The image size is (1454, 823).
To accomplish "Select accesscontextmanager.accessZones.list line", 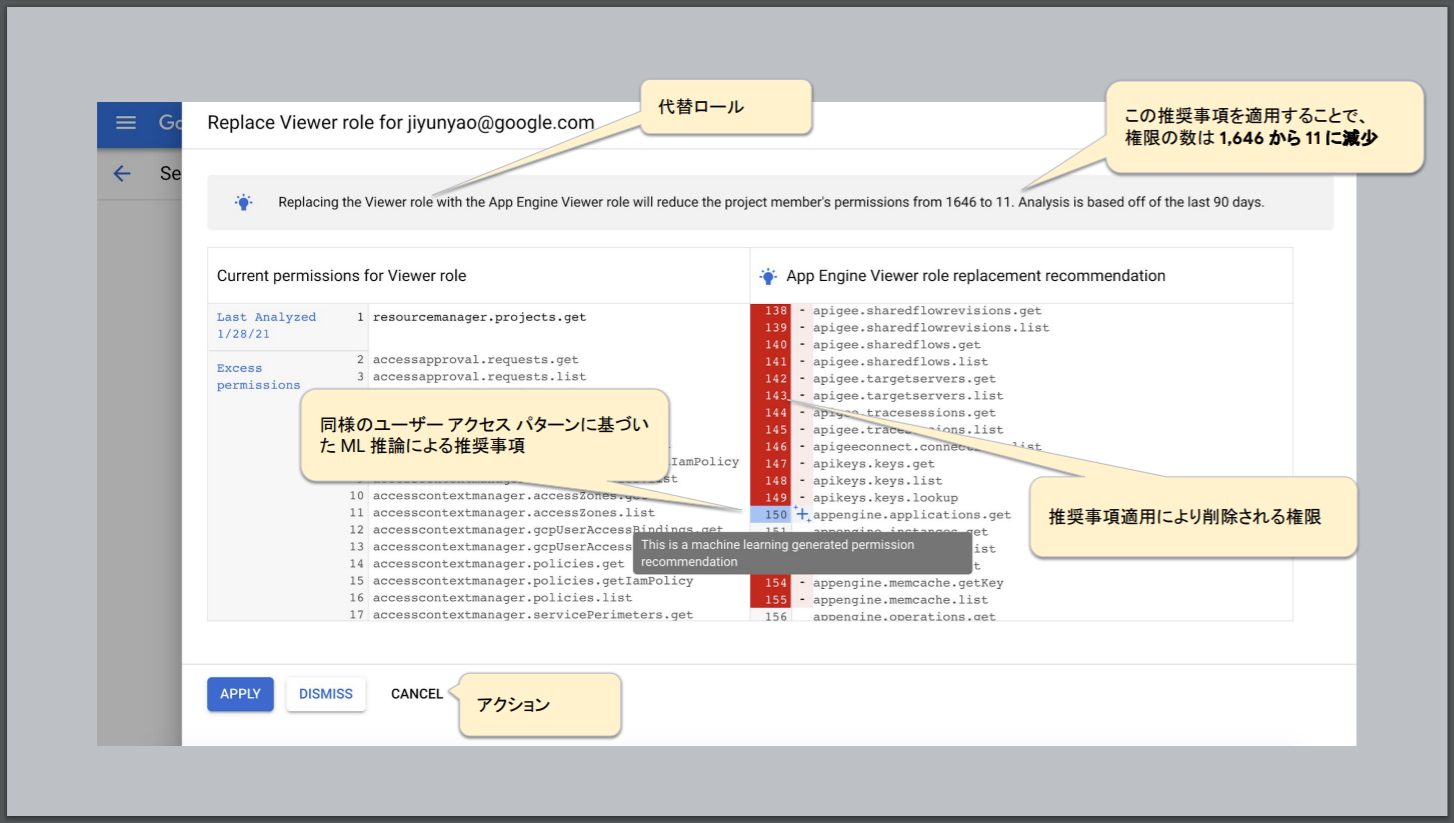I will (x=514, y=513).
